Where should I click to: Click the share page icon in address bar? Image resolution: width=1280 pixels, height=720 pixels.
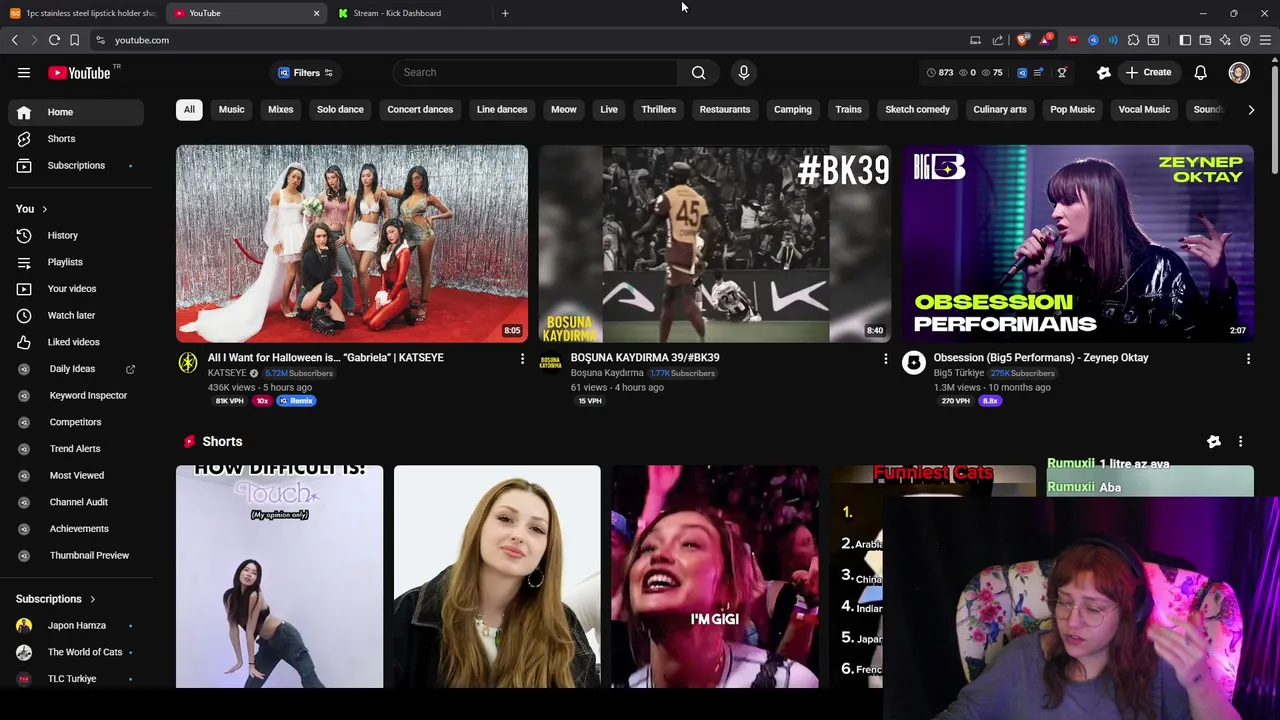point(997,40)
